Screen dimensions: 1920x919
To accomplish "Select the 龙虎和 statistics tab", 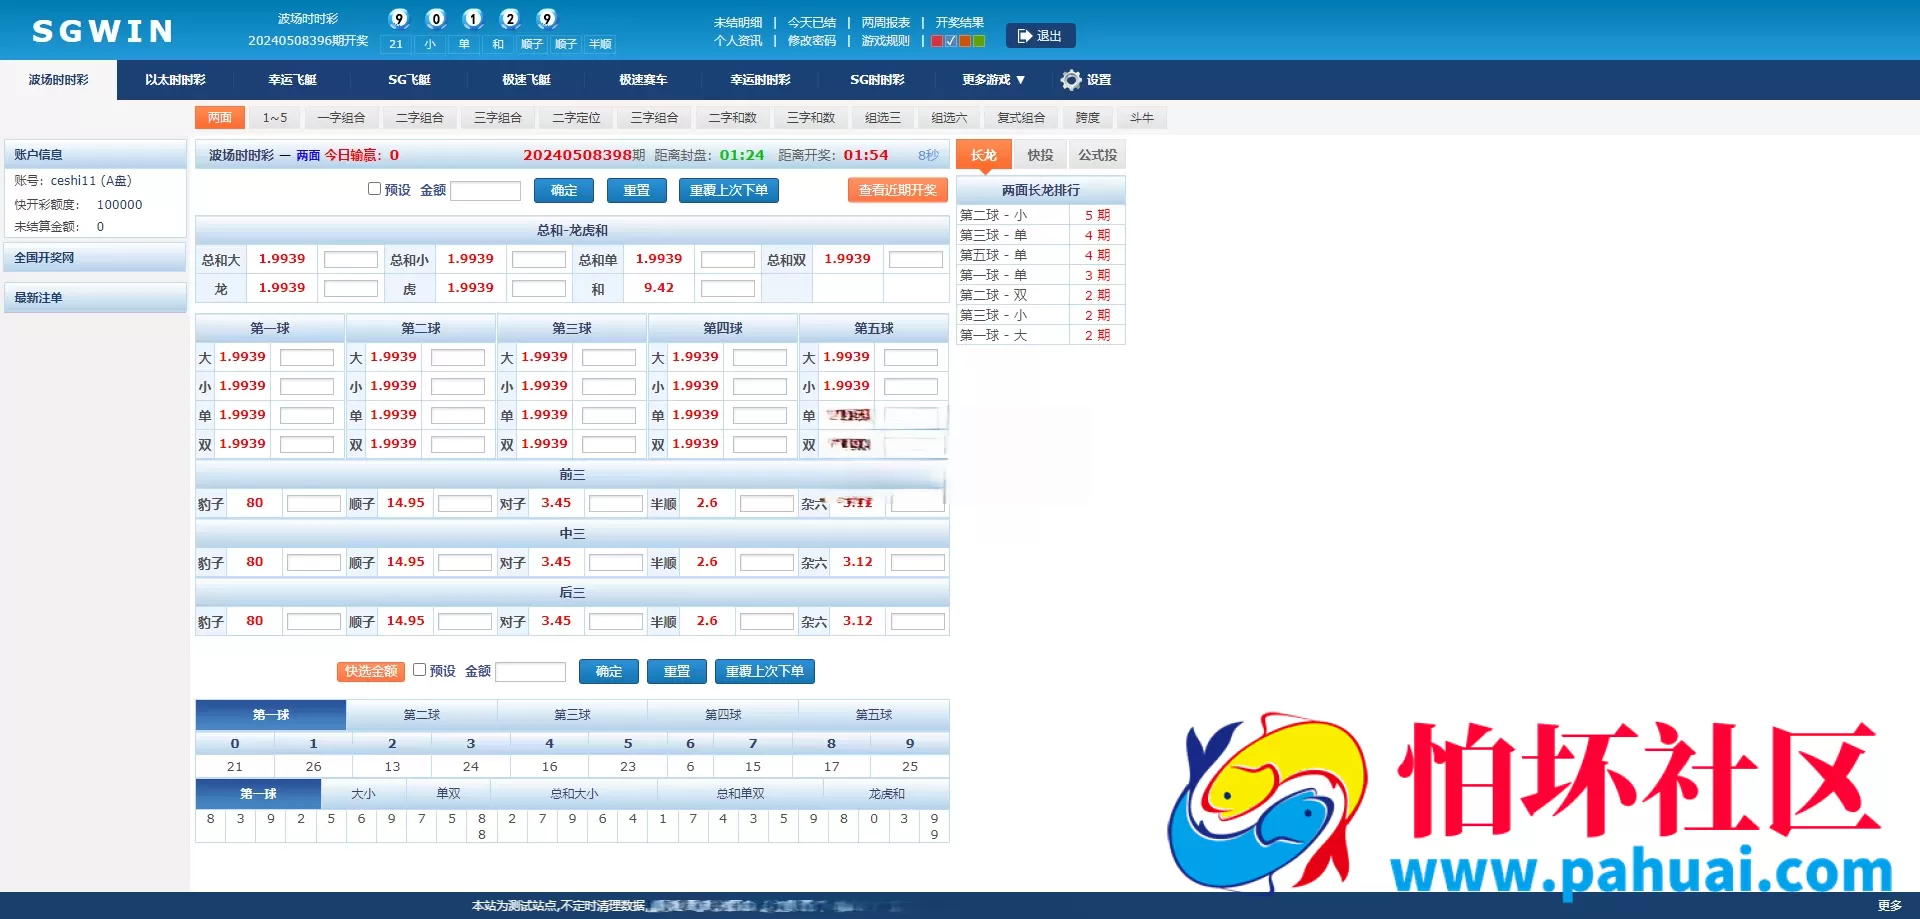I will [x=886, y=794].
